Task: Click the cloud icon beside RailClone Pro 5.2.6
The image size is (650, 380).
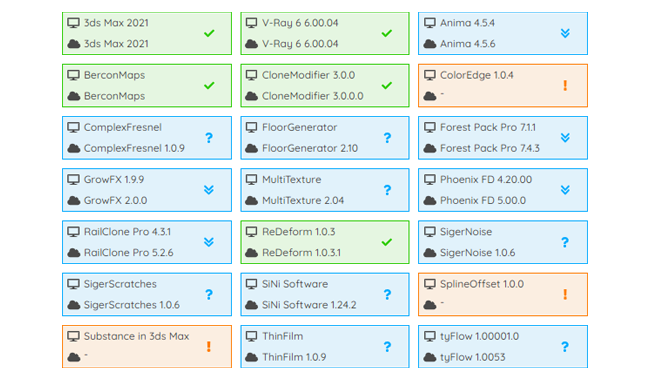Action: click(73, 252)
